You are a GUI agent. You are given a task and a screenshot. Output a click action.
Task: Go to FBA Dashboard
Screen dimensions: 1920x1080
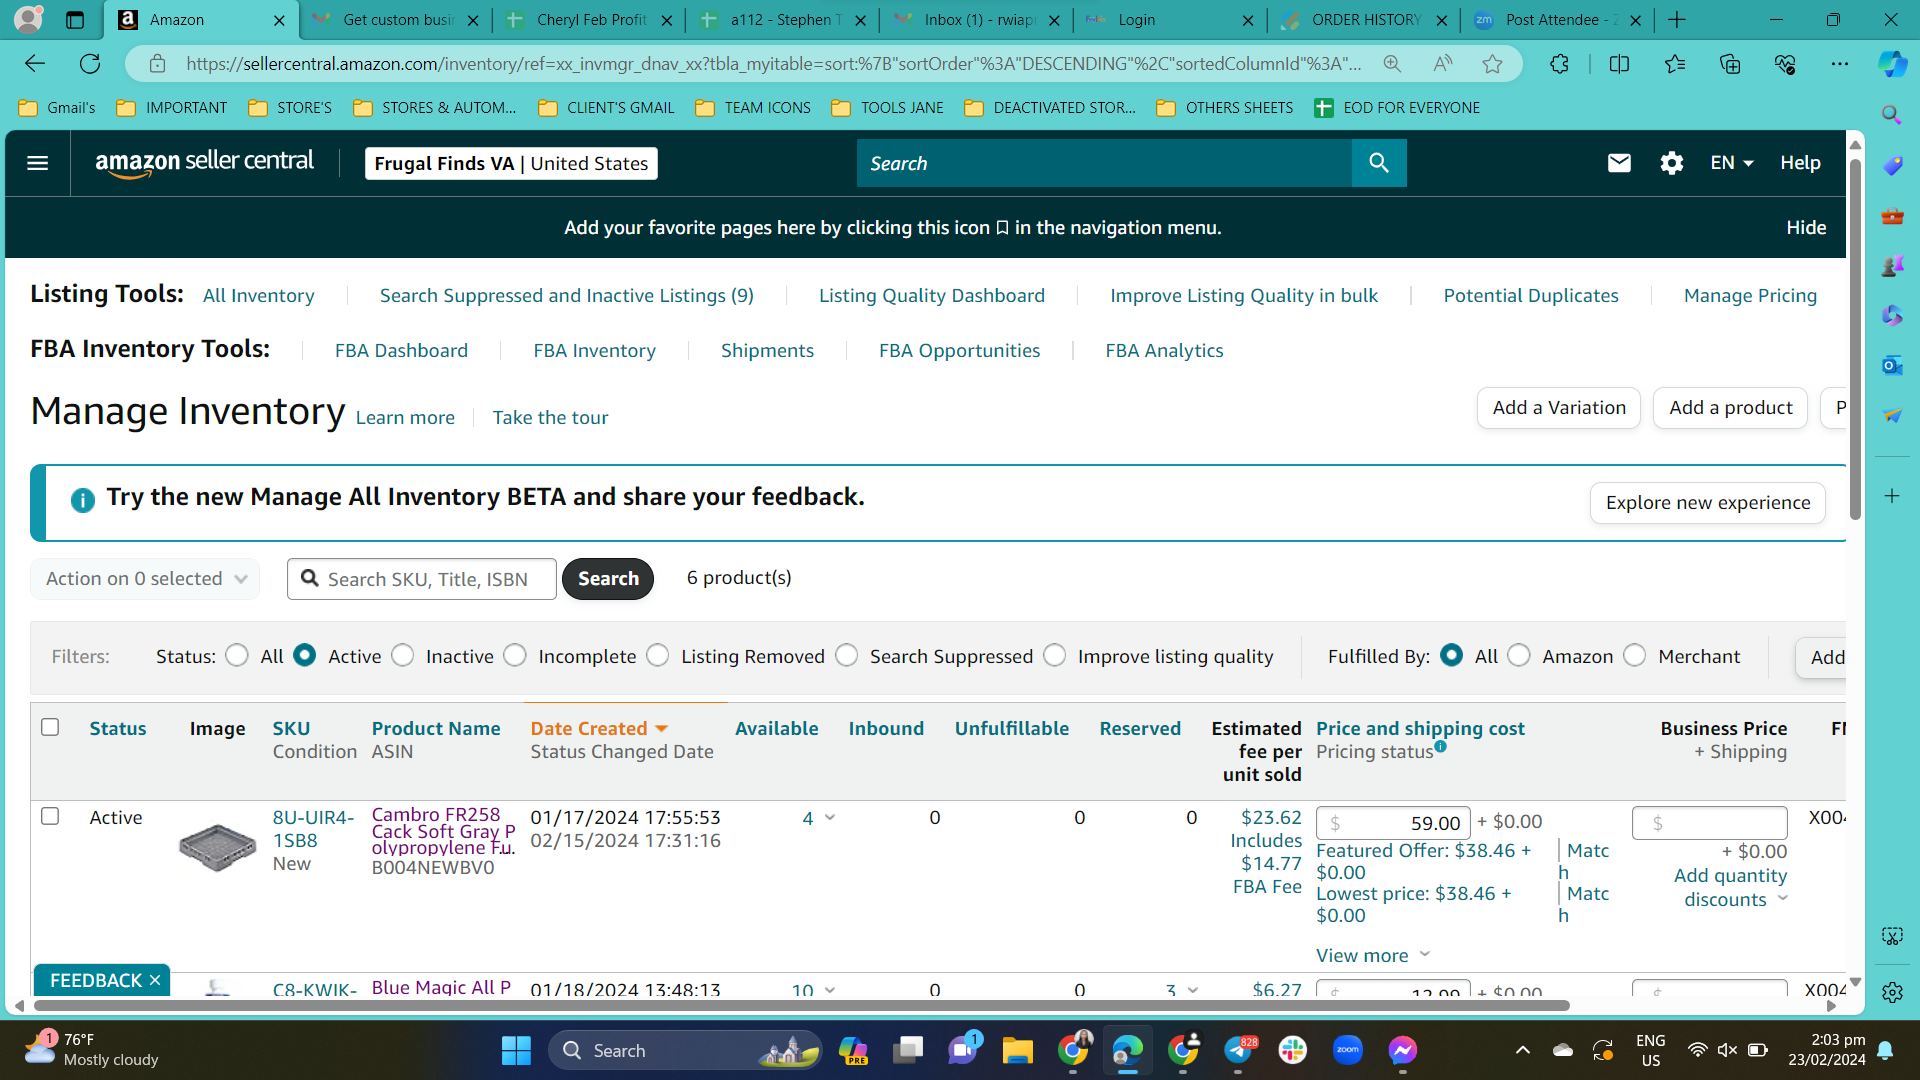401,351
